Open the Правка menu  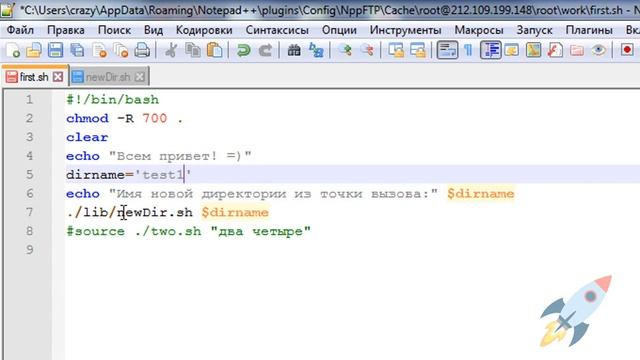pyautogui.click(x=66, y=30)
